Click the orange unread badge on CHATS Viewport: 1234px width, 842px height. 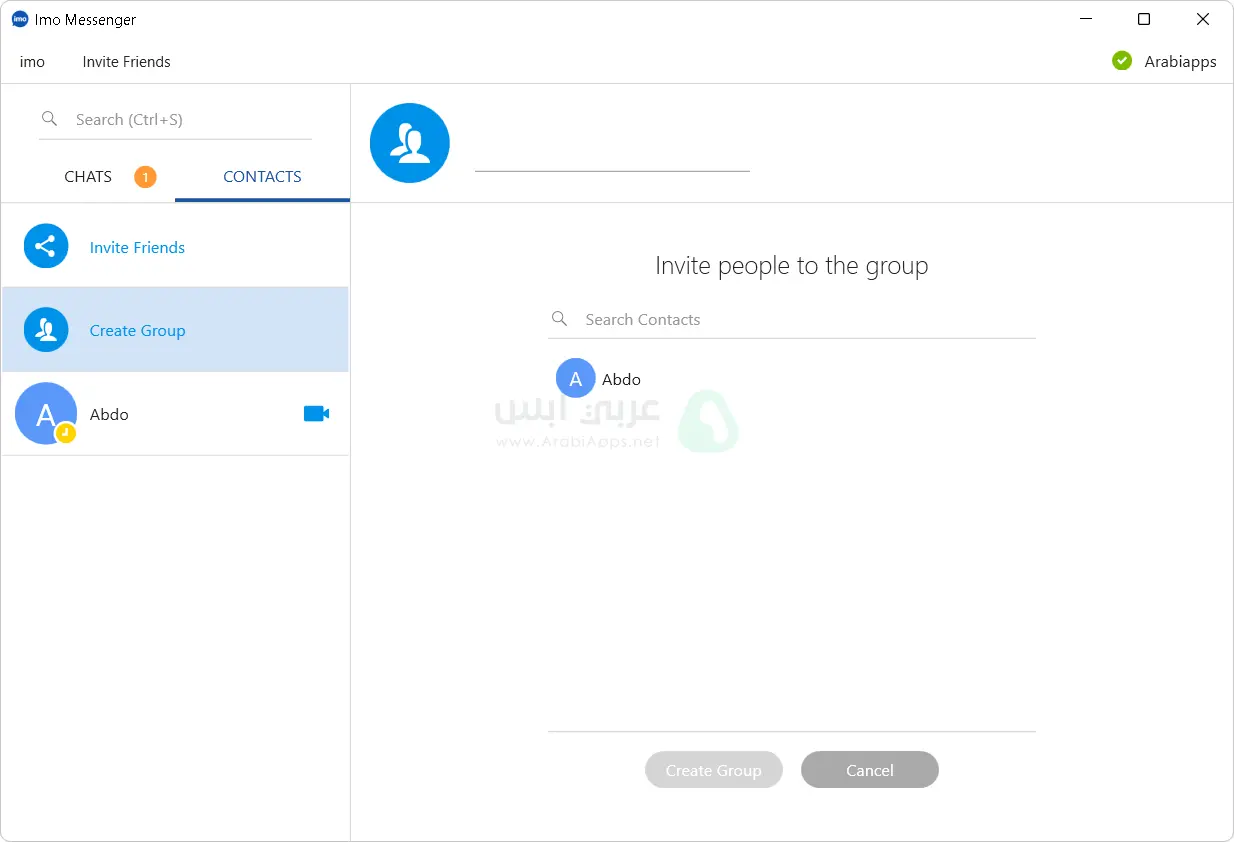(x=145, y=177)
